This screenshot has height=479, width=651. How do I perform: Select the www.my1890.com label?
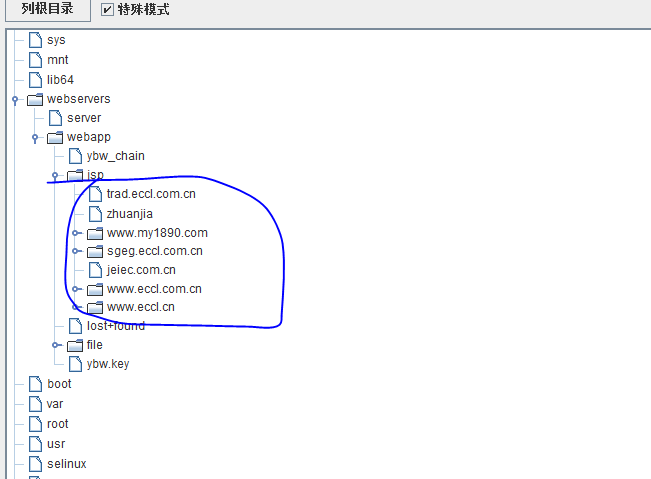pyautogui.click(x=157, y=233)
